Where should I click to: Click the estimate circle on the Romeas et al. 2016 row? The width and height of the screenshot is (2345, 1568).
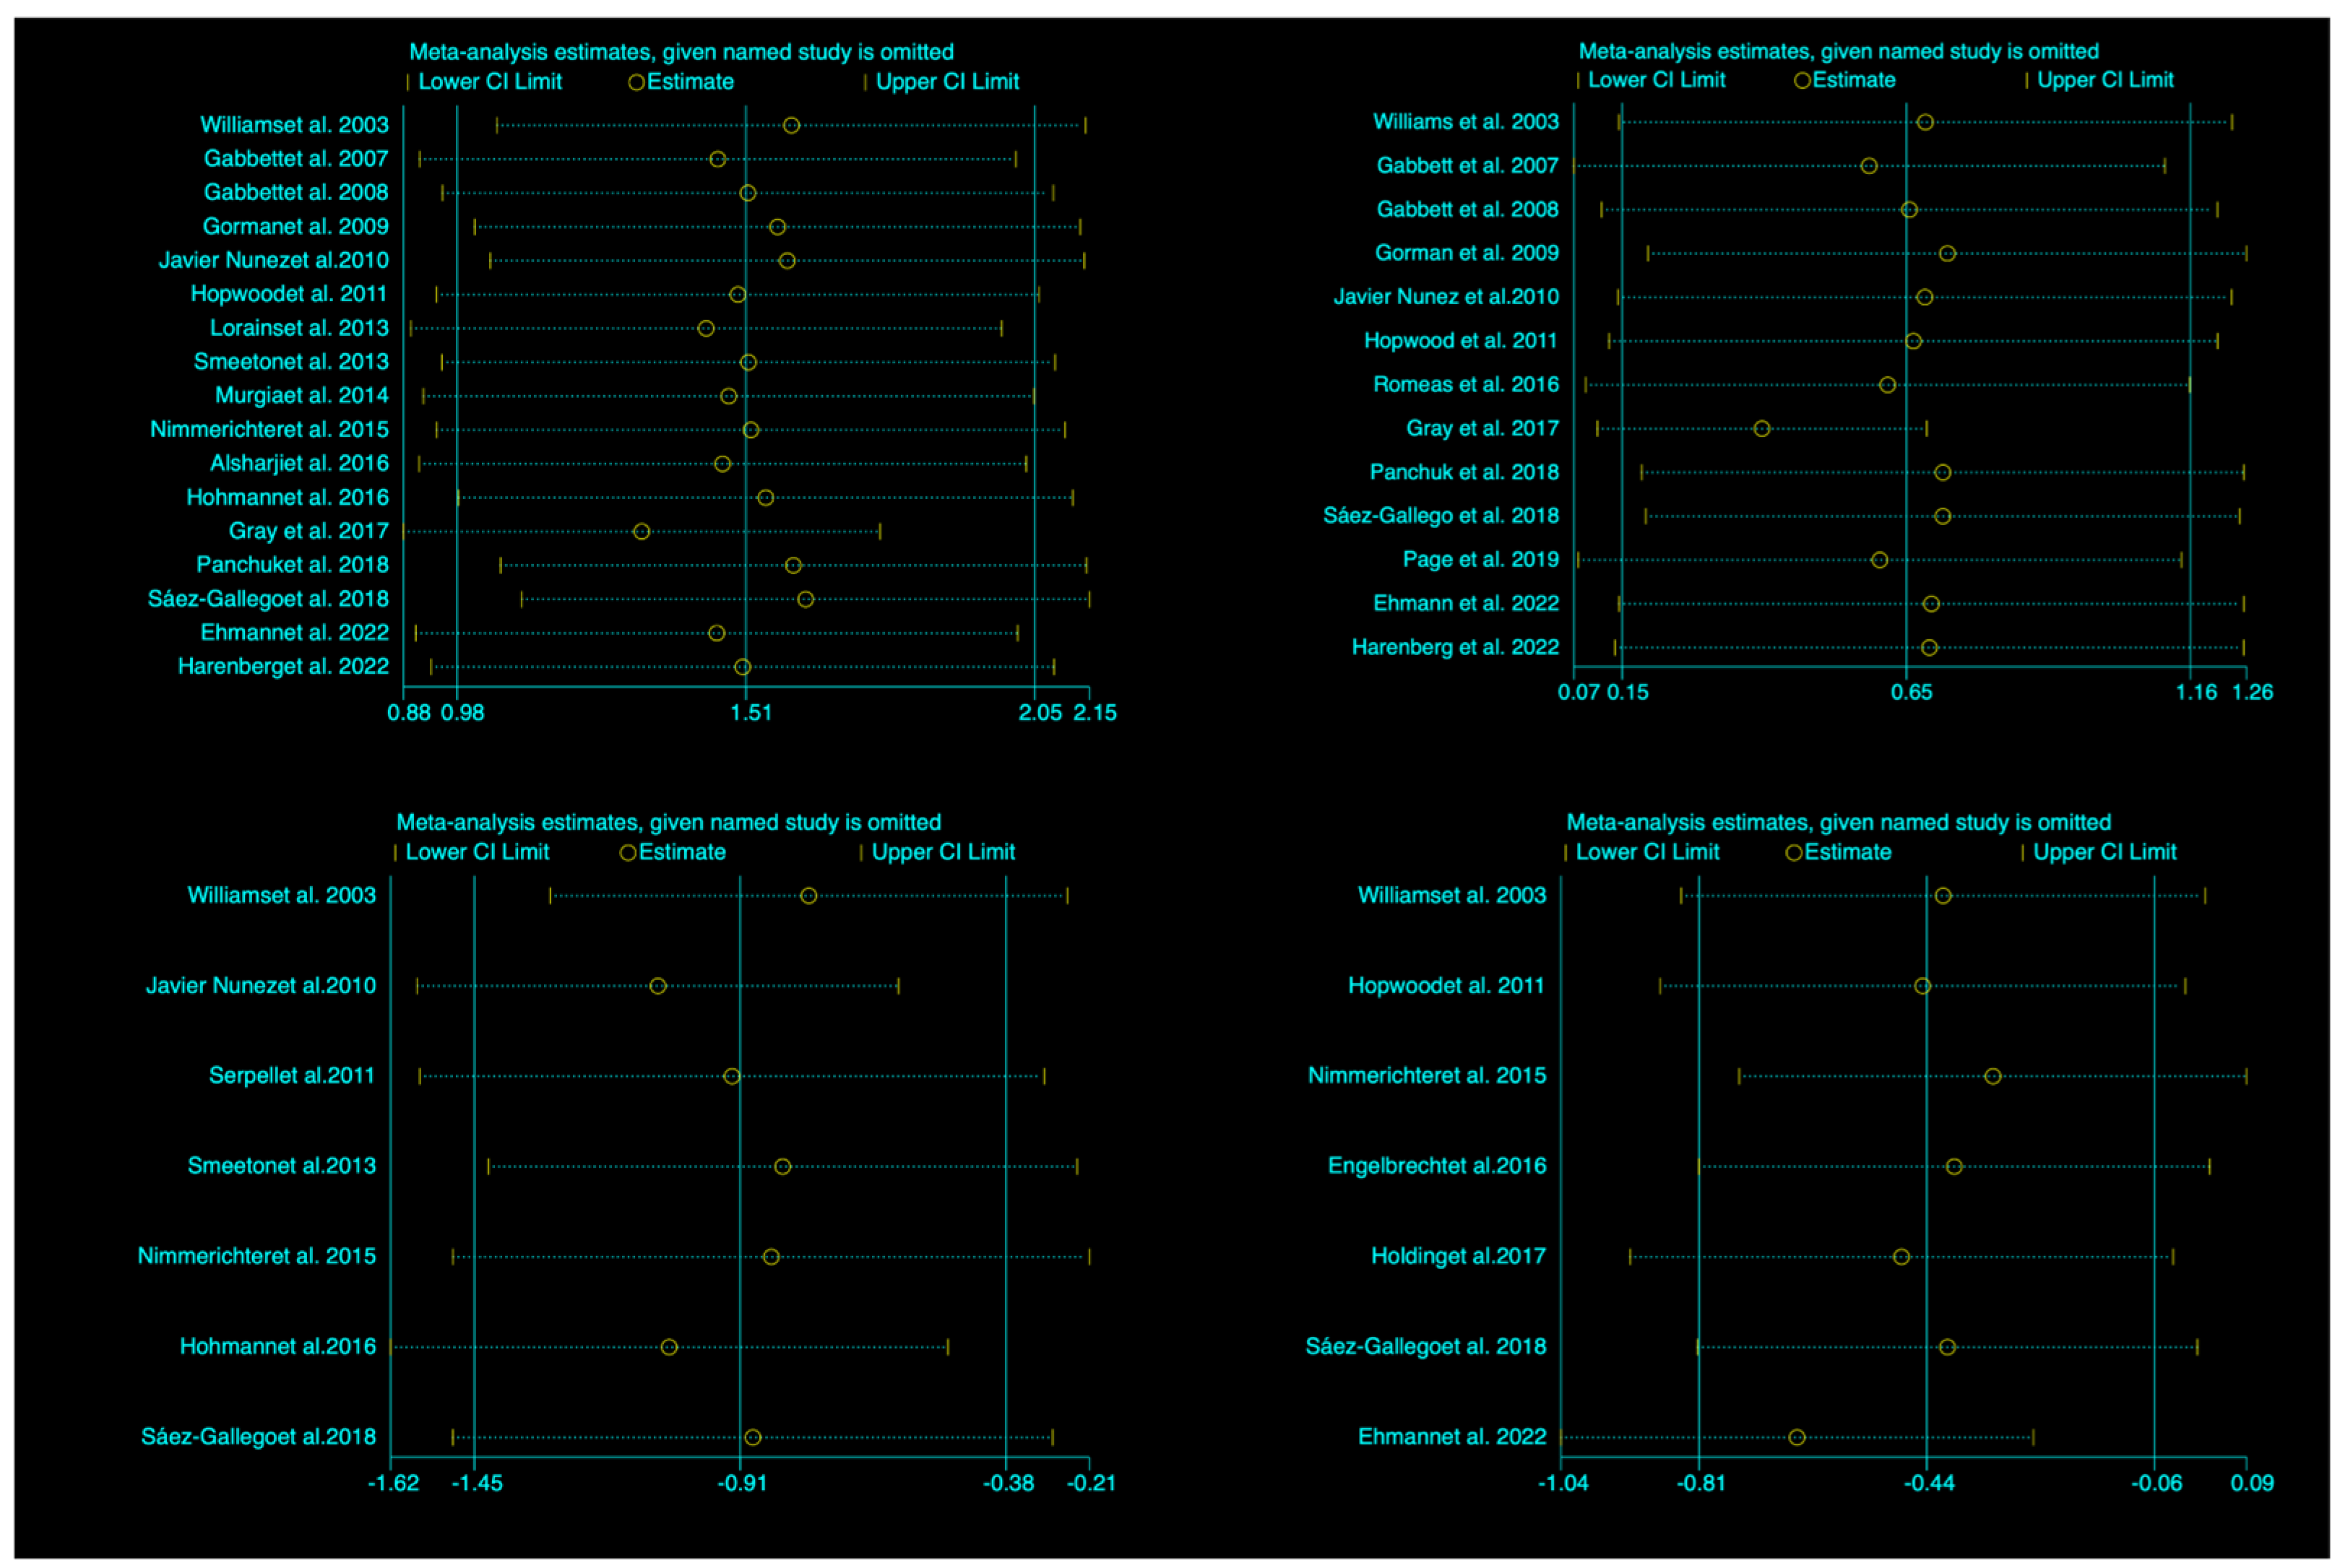pos(1887,385)
